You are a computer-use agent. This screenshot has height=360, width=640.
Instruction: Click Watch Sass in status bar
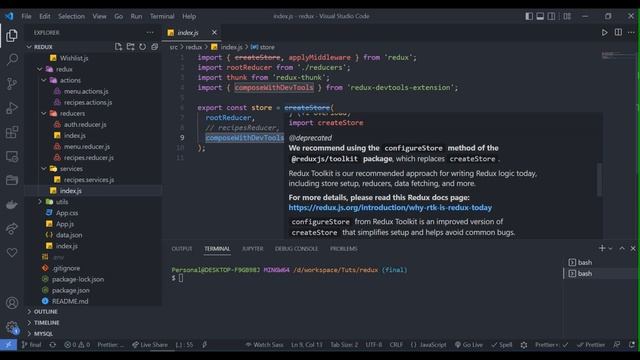[264, 345]
